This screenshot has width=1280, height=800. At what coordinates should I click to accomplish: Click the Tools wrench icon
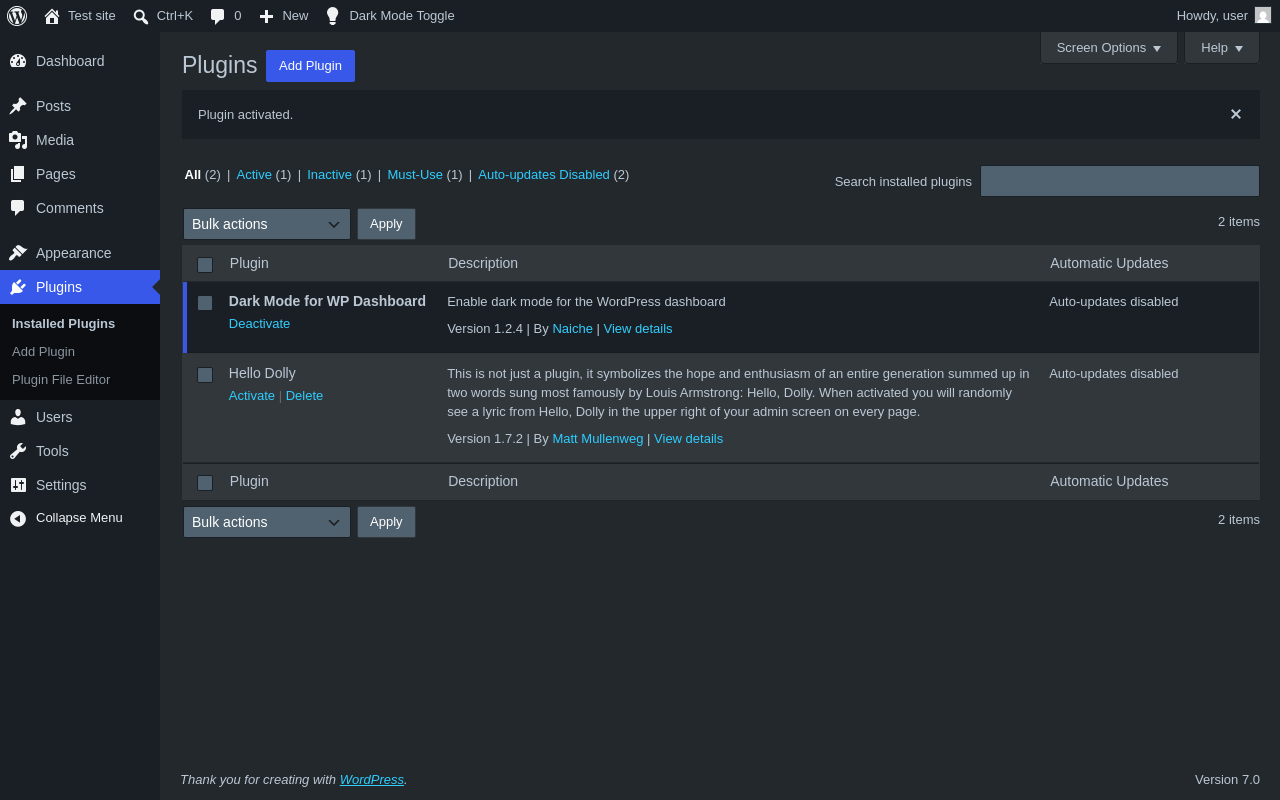coord(18,451)
